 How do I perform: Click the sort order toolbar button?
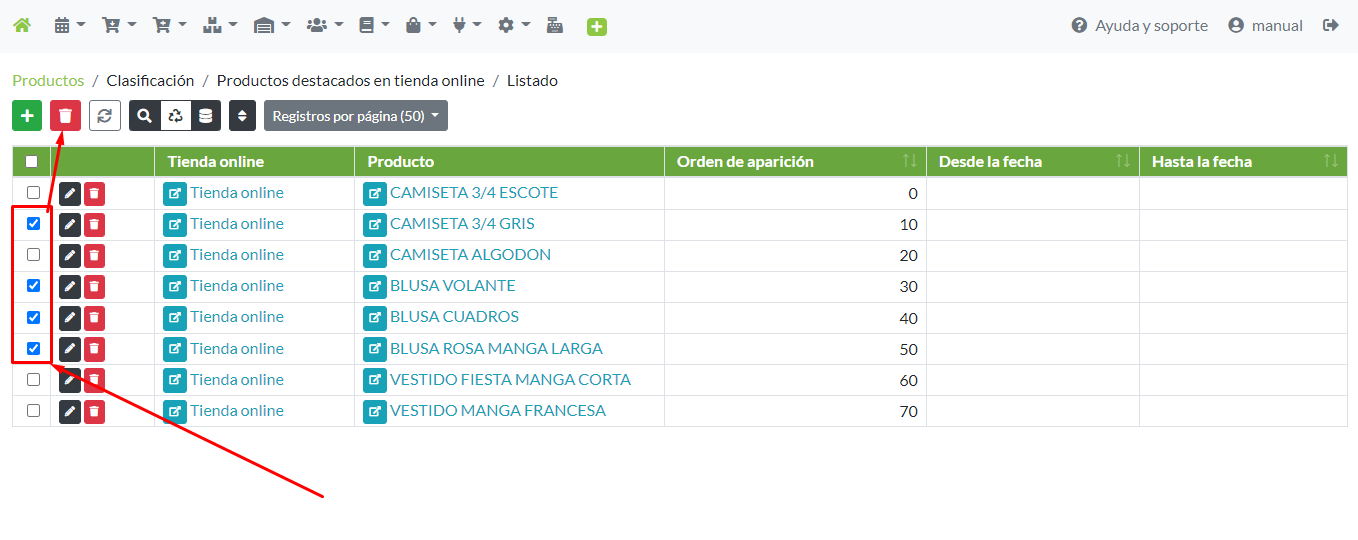coord(243,115)
